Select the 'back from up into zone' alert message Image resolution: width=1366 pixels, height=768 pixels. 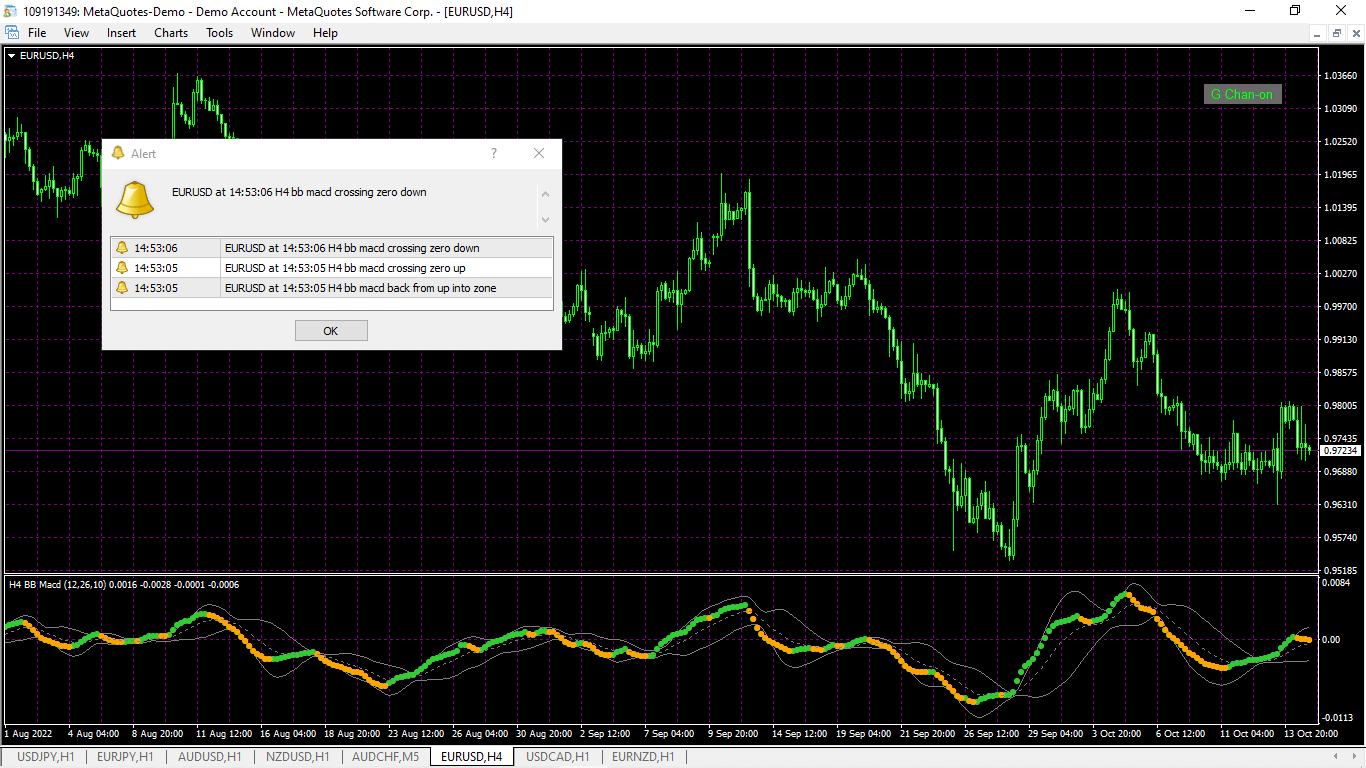(x=360, y=288)
